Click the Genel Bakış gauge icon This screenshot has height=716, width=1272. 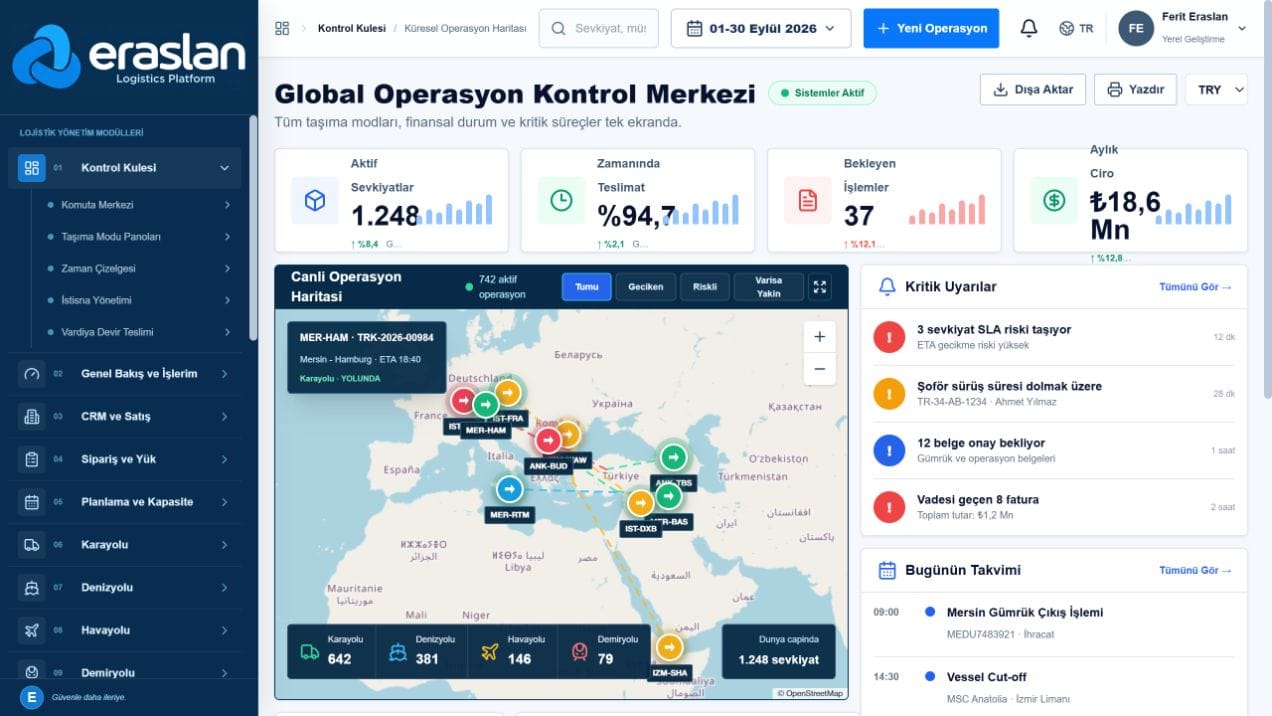[32, 374]
